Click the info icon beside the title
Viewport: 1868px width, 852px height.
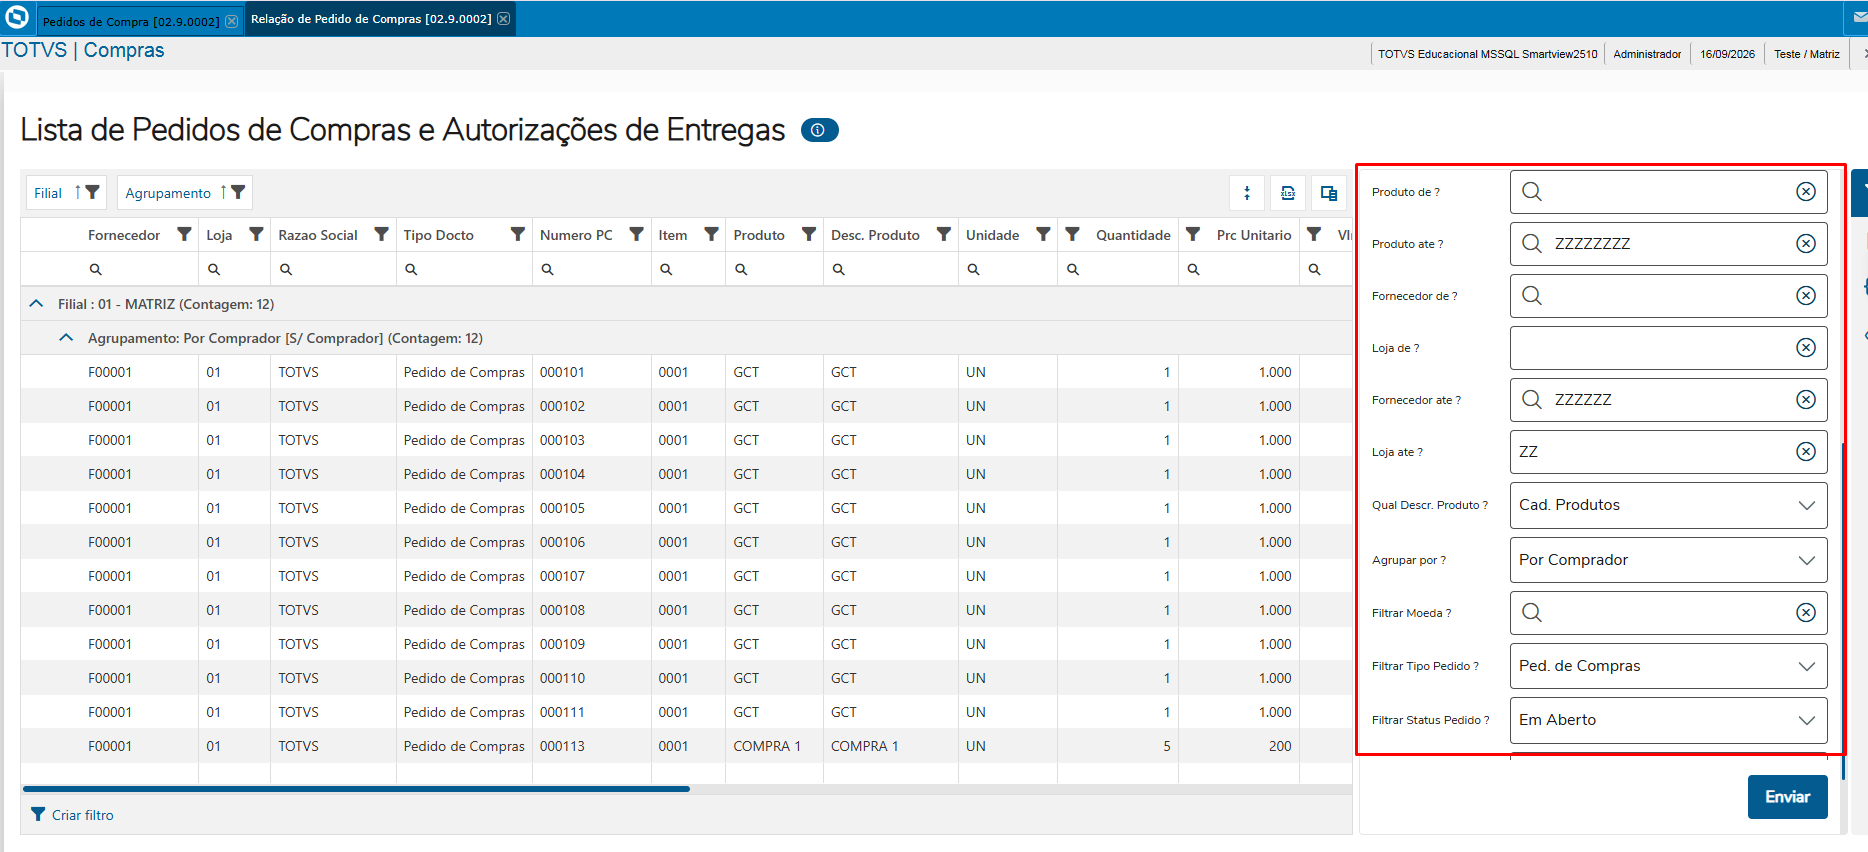819,130
